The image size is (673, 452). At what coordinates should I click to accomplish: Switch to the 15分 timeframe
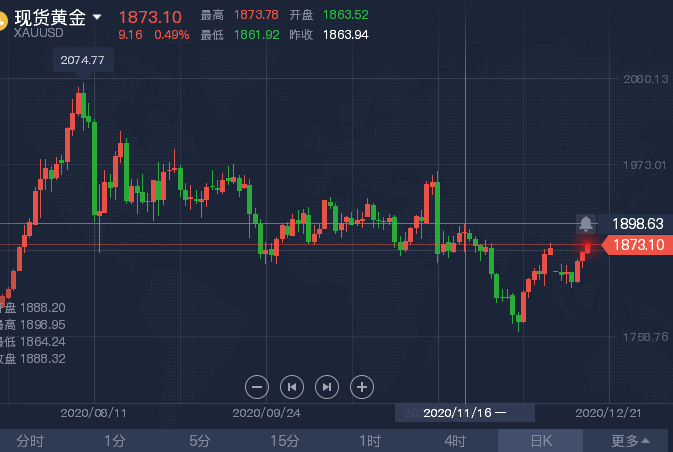pos(285,441)
